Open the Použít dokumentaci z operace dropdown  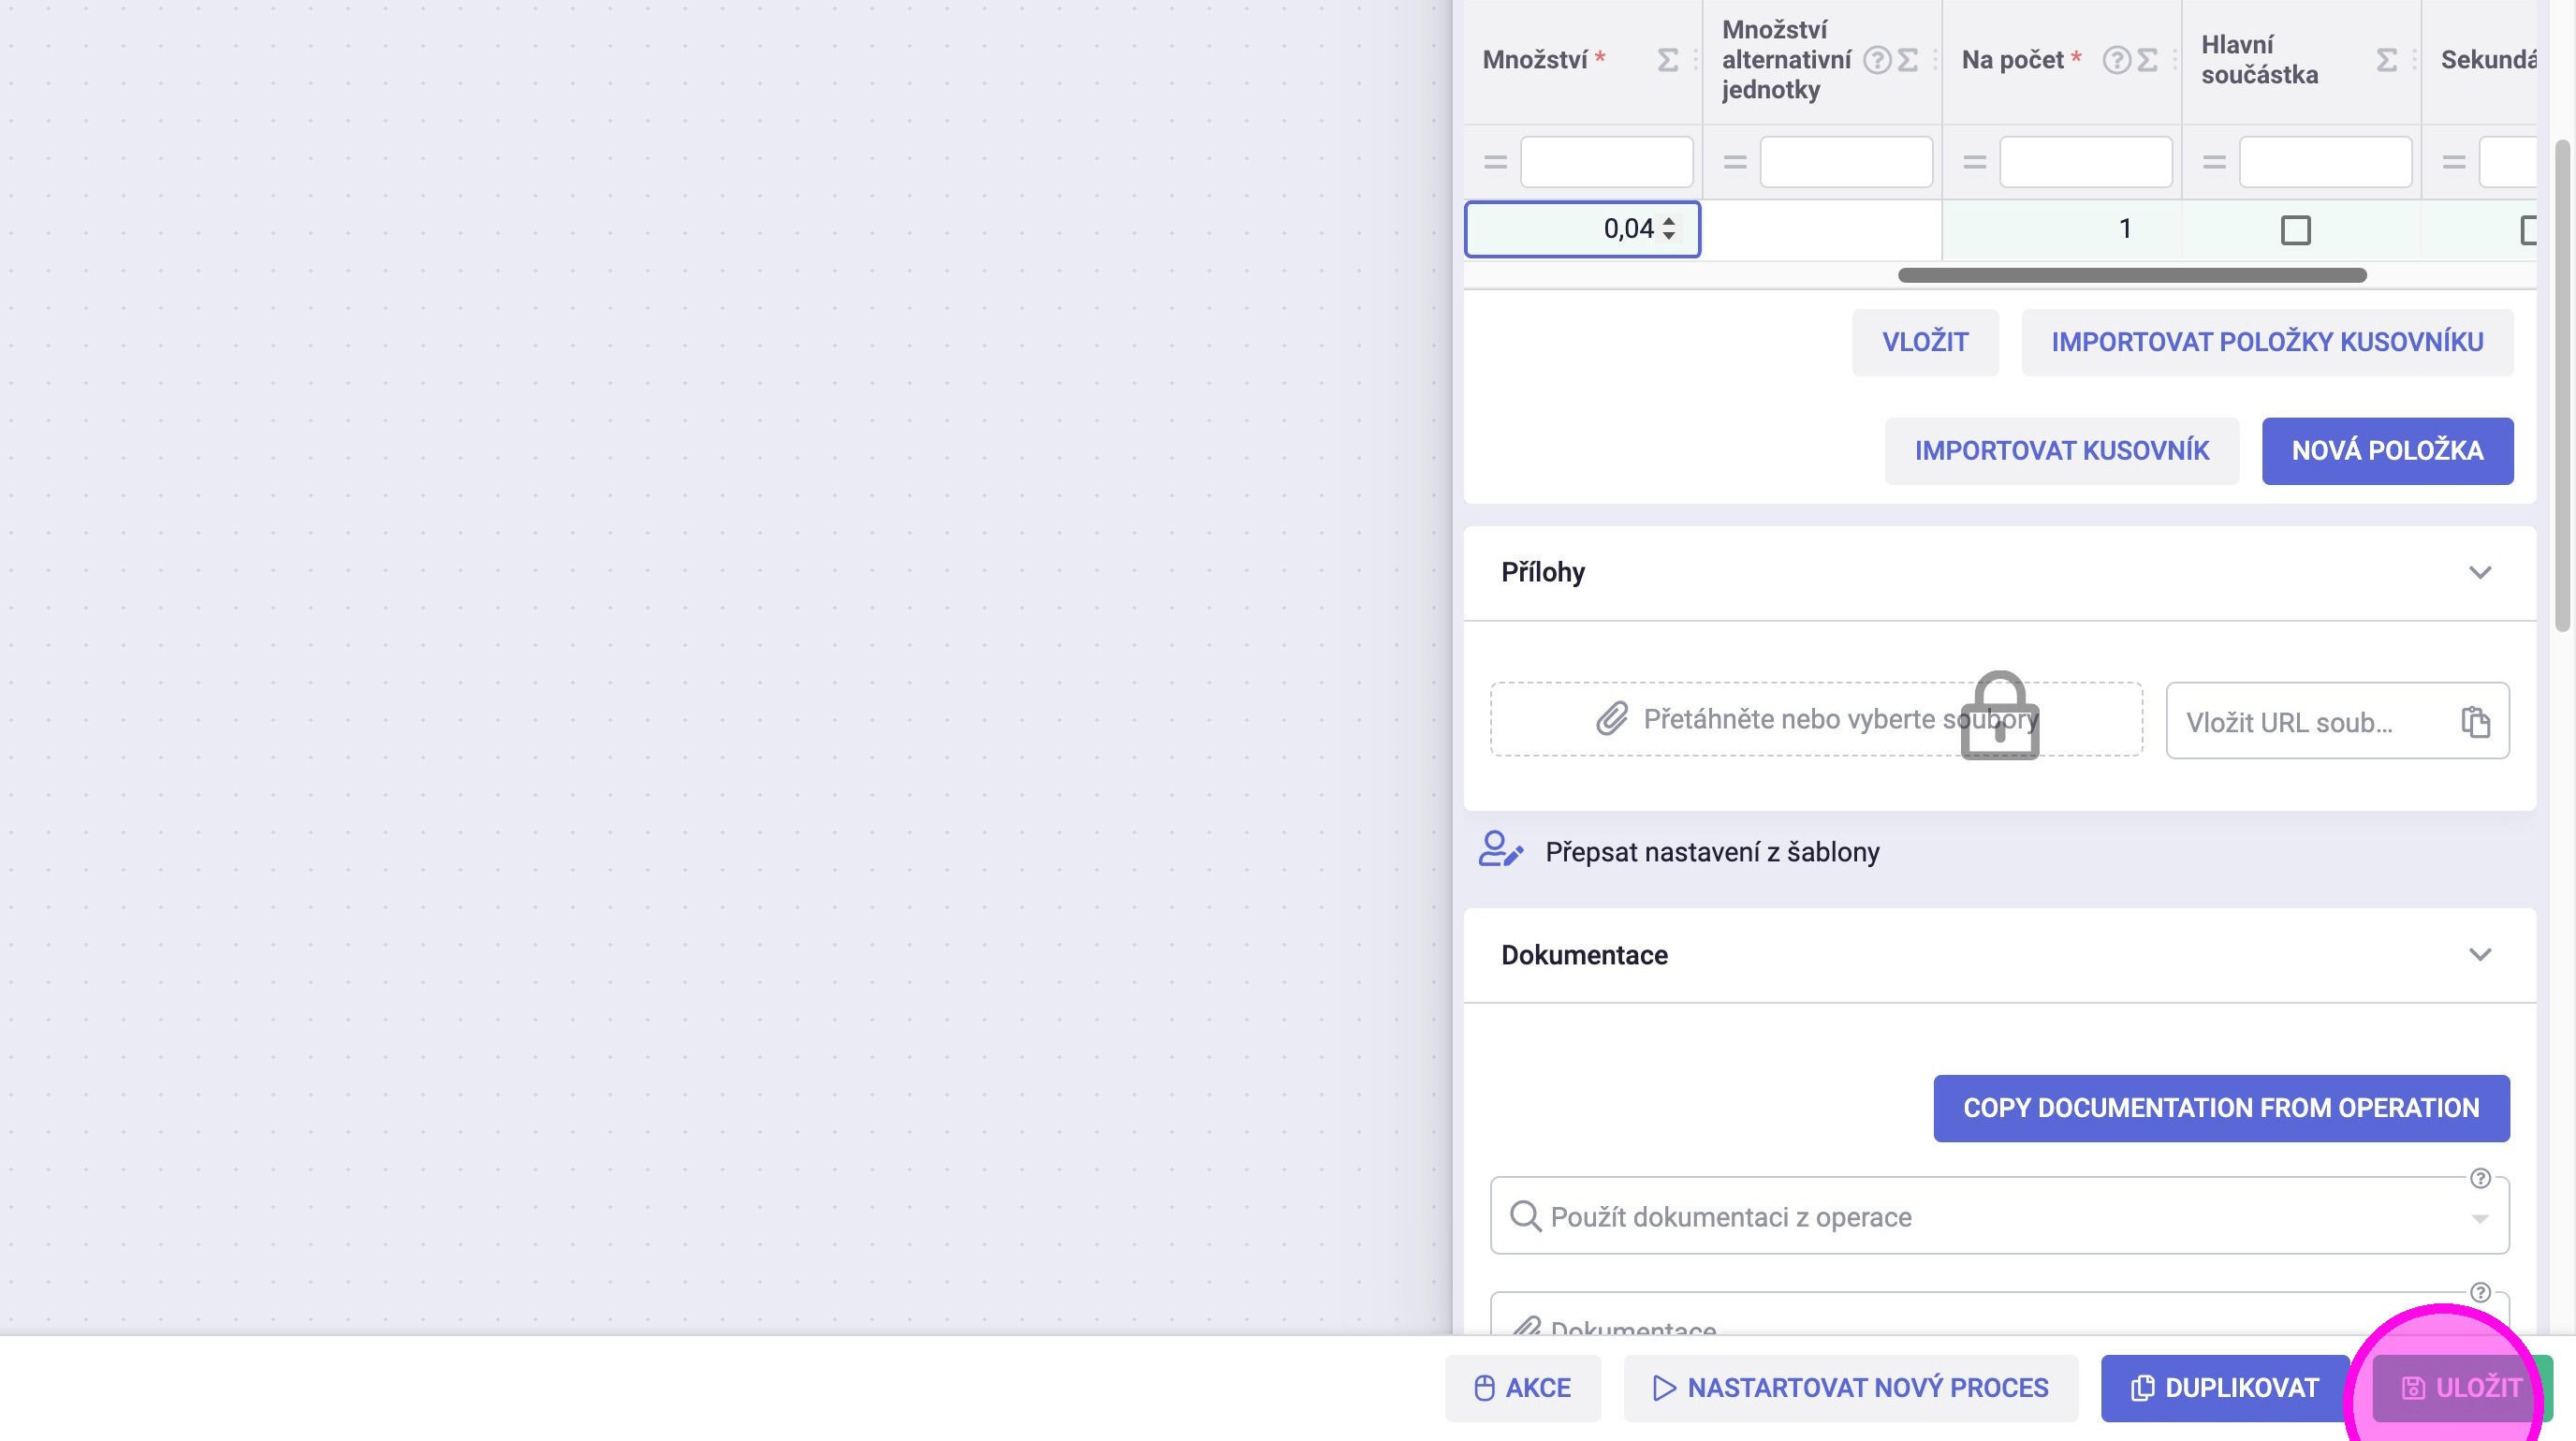tap(2480, 1218)
